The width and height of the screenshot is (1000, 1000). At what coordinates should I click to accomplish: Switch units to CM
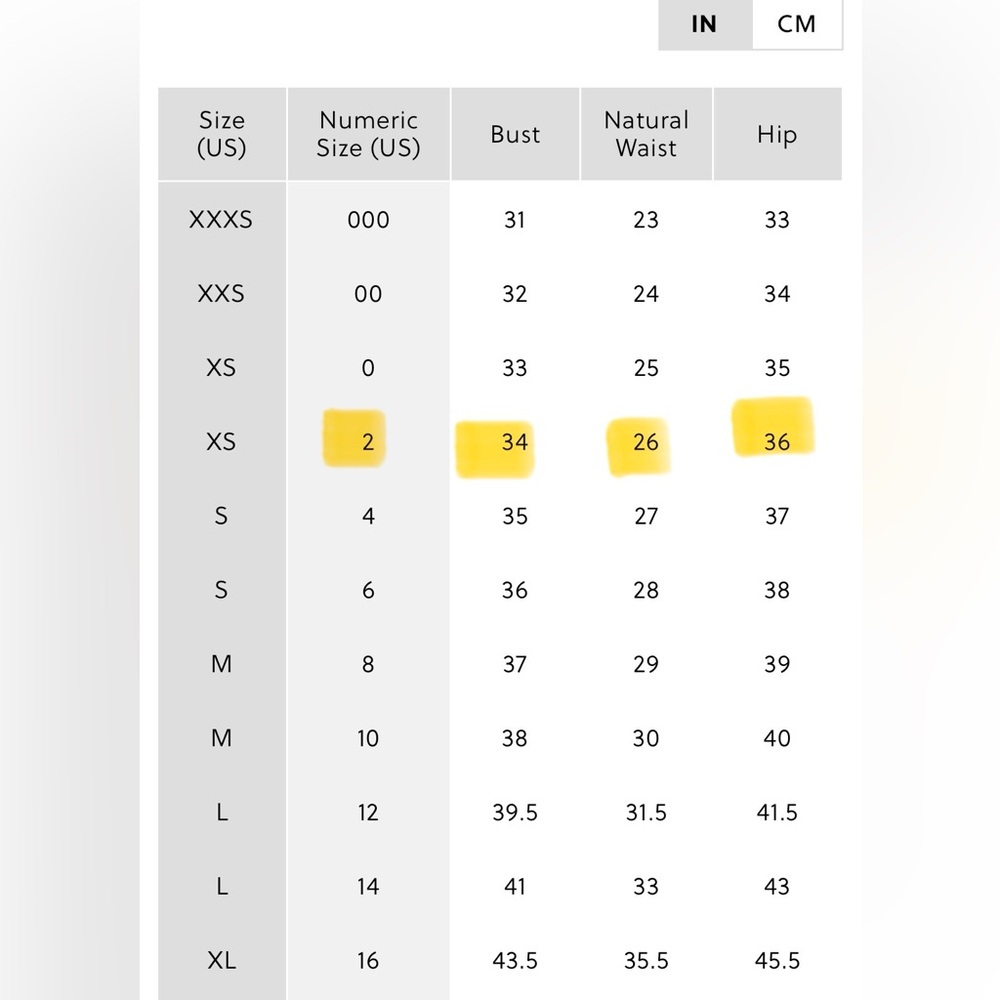(x=797, y=24)
